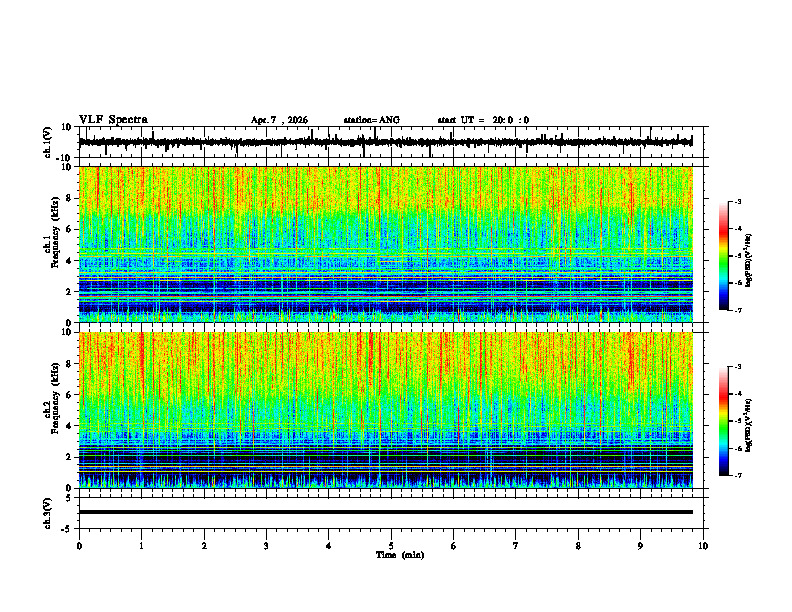Screen dimensions: 792x612
Task: Click the 6 kHz tick on the ch.1 spectrogram axis
Action: tap(69, 229)
